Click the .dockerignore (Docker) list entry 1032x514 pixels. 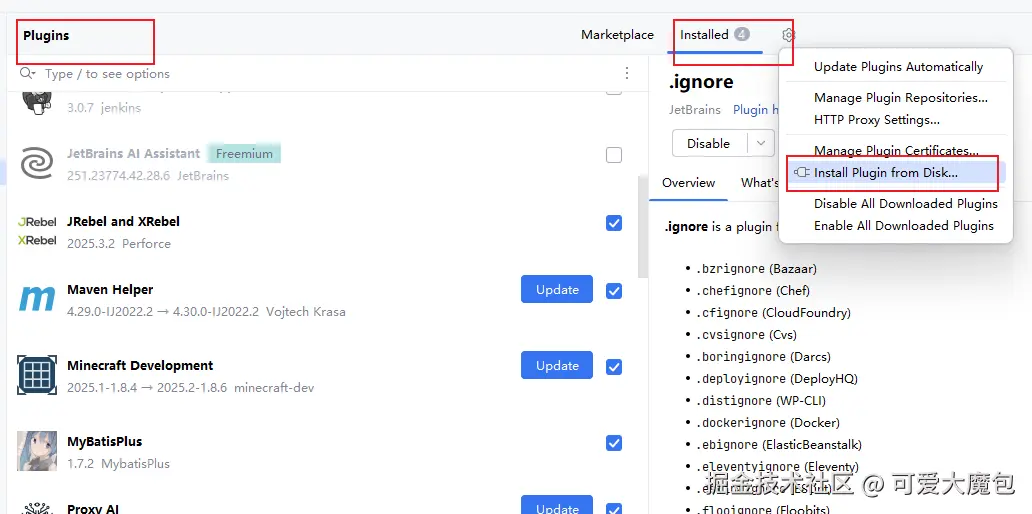tap(767, 423)
